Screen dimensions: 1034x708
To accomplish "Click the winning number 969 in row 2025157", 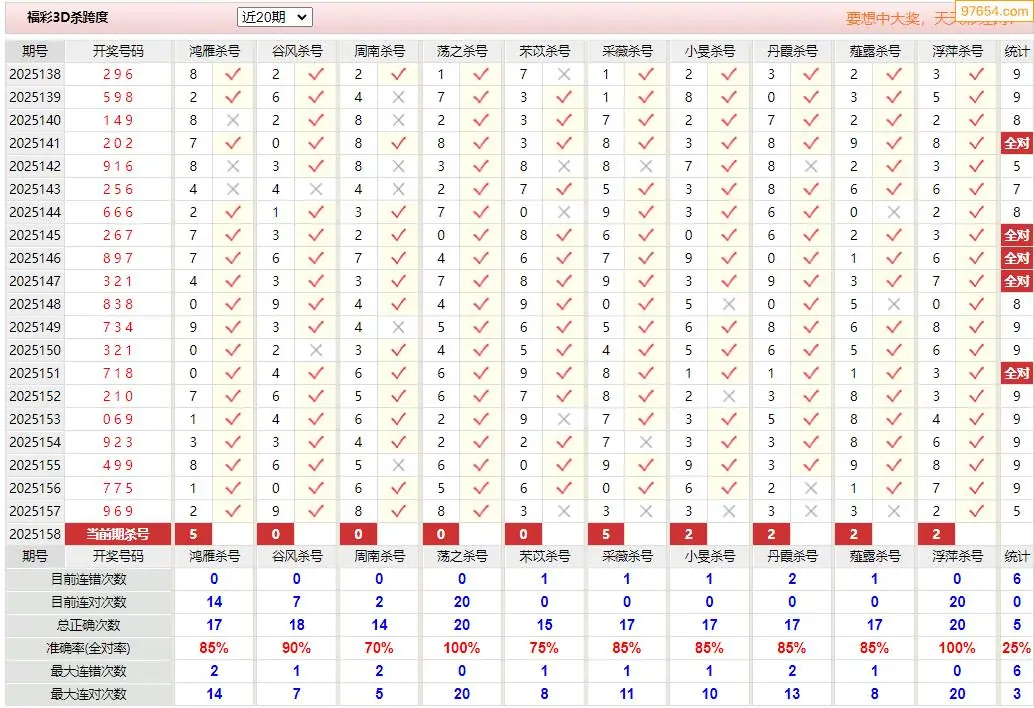I will (118, 512).
